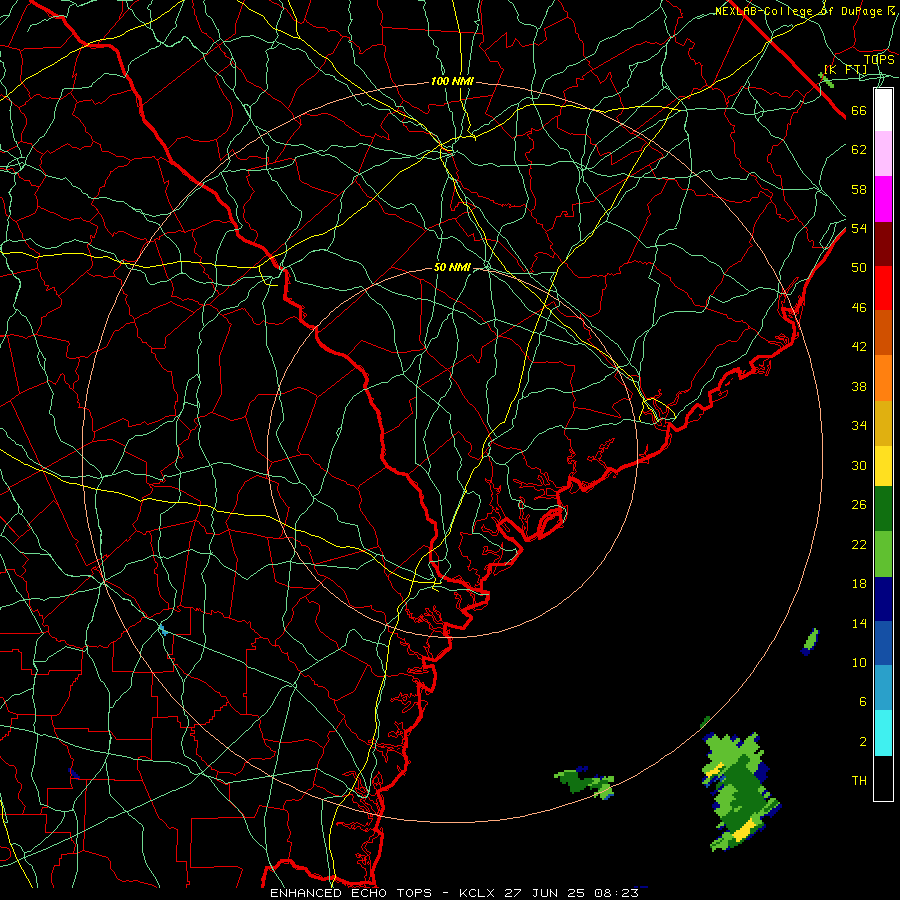Click the "ENHANCED ECHO TOPS" product title
Viewport: 900px width, 900px height.
click(x=351, y=893)
